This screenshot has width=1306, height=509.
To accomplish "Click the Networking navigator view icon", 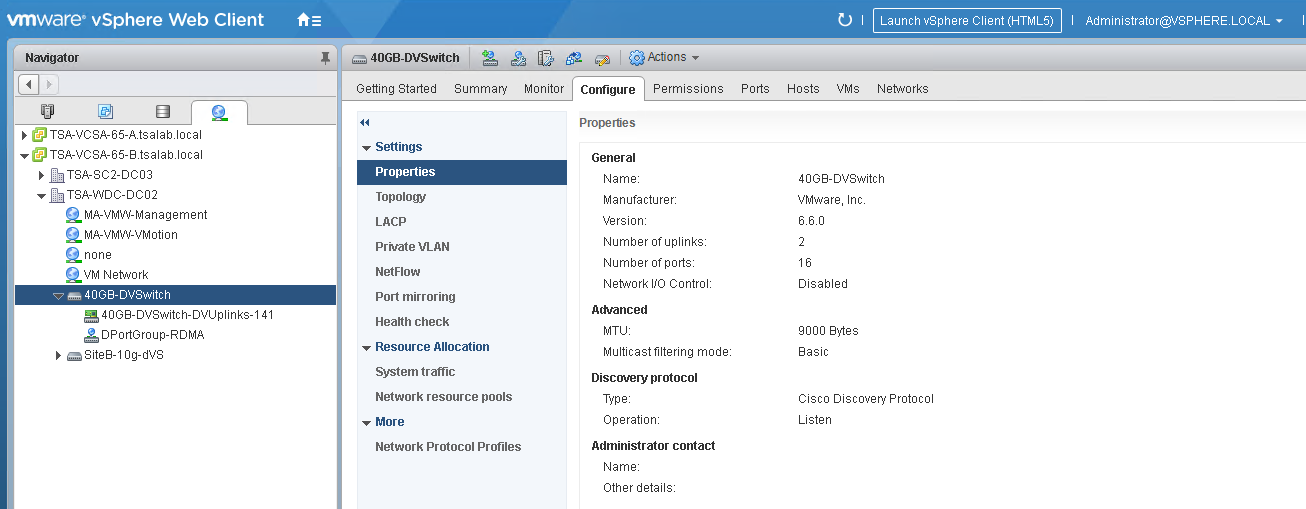I will pos(219,112).
